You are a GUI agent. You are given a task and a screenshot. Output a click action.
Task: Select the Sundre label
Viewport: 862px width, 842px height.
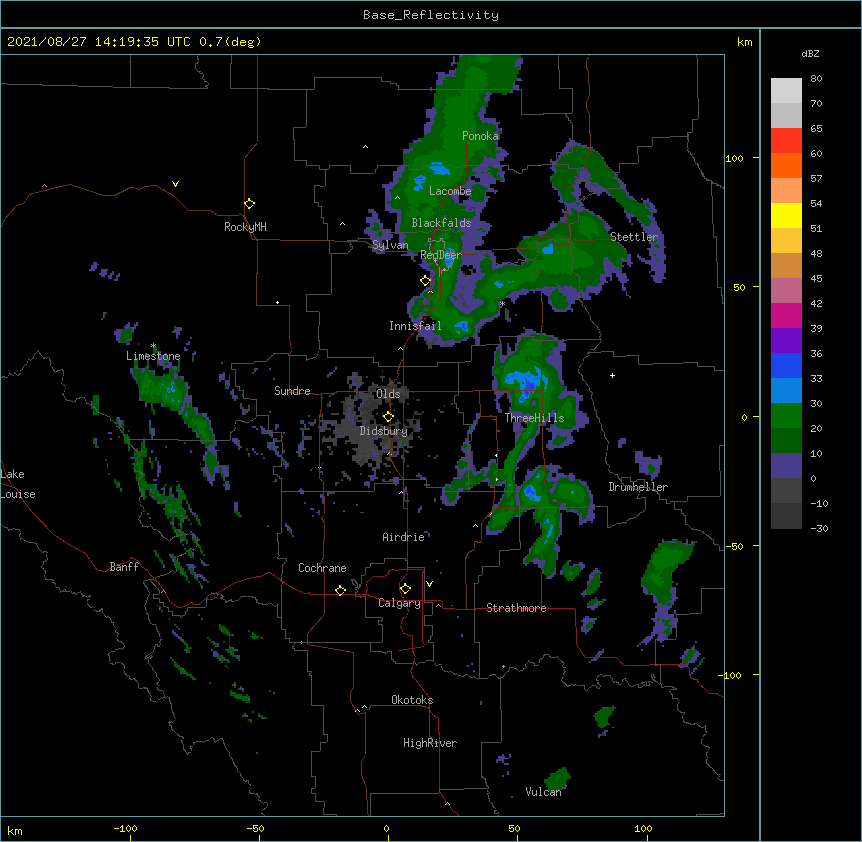(x=292, y=391)
